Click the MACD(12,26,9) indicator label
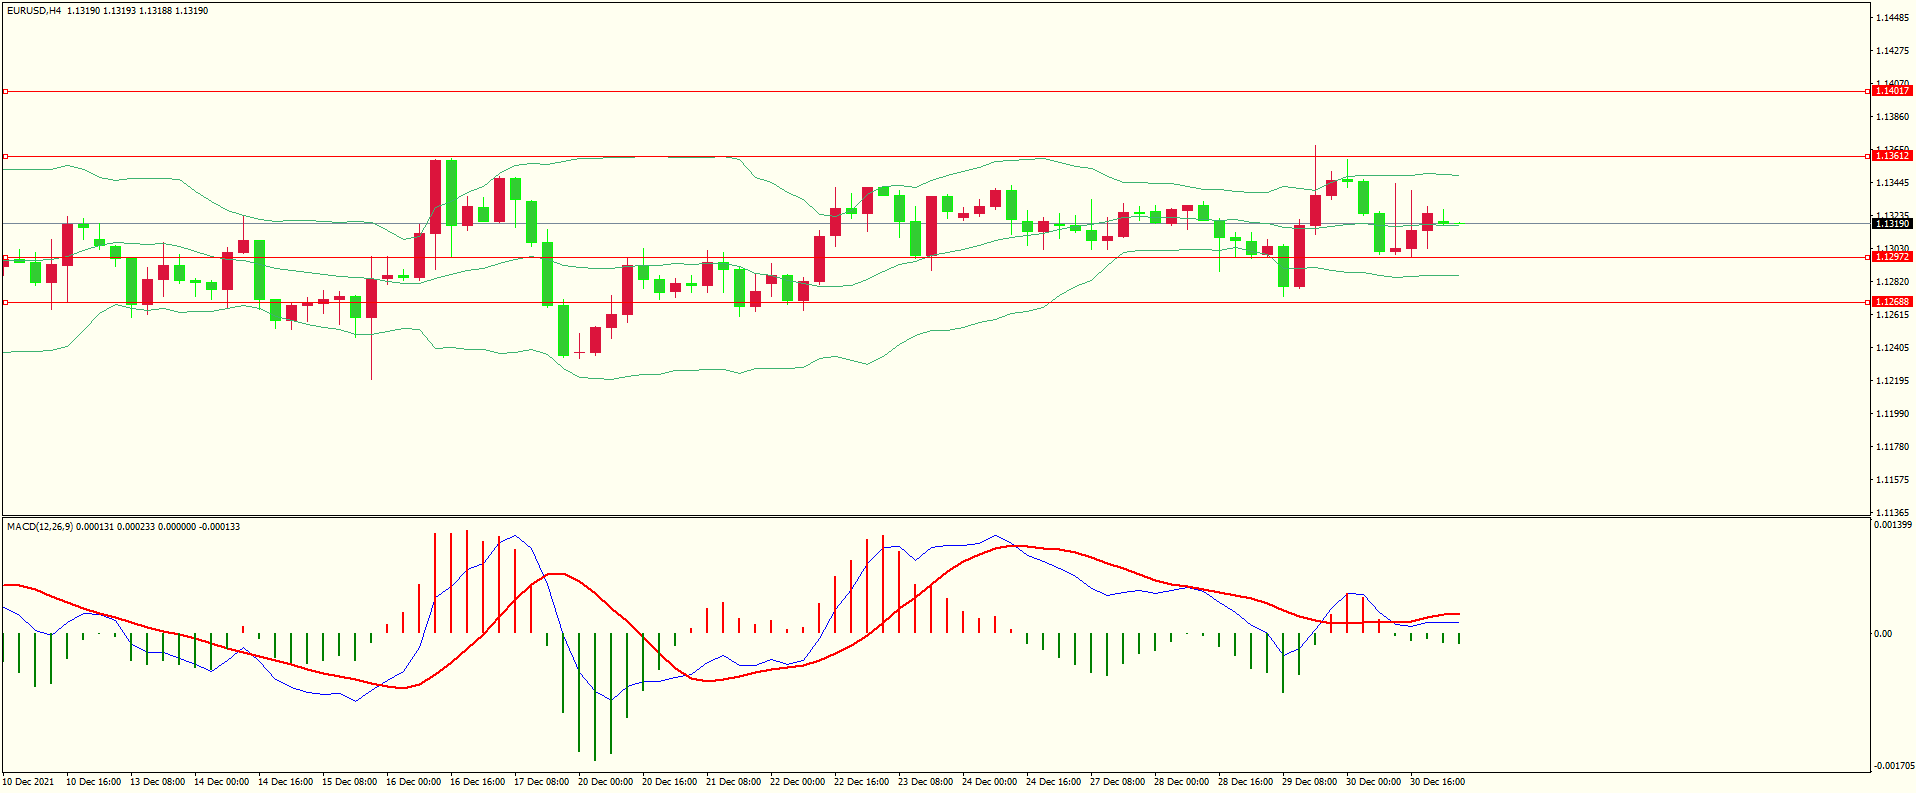Viewport: 1916px width, 793px height. (x=39, y=526)
